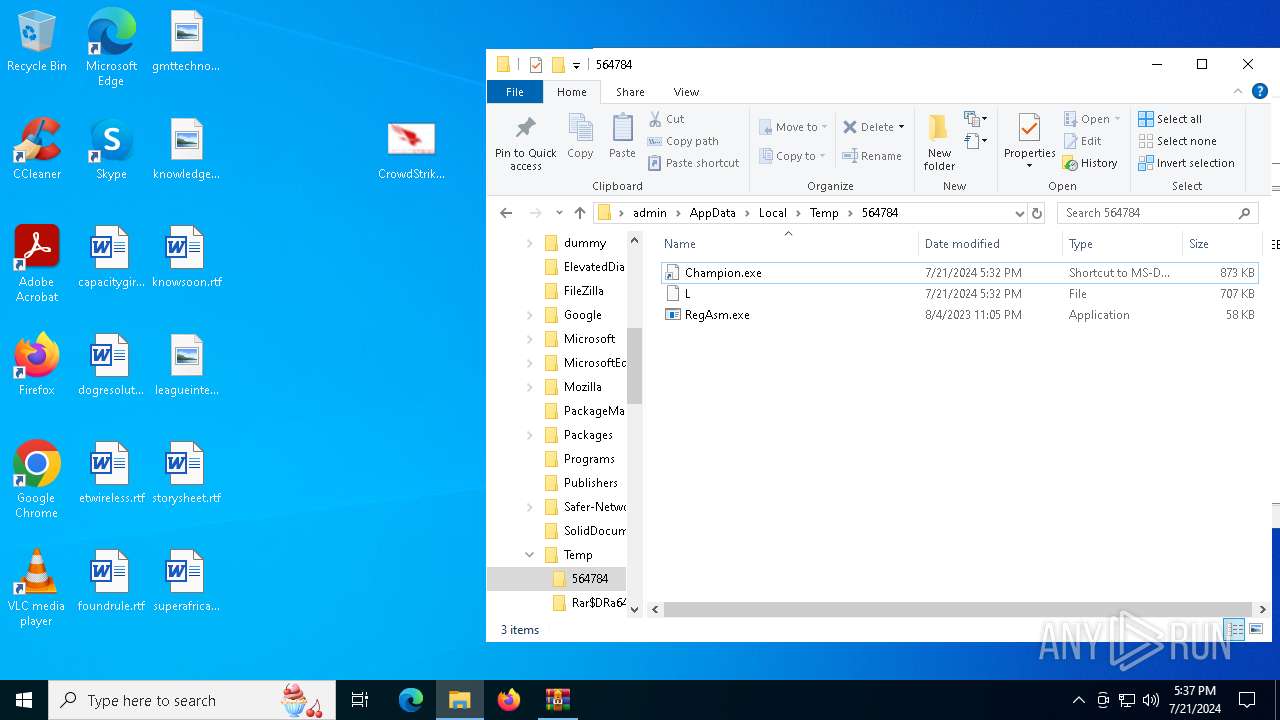Open address bar history dropdown
The image size is (1280, 720).
[x=1019, y=213]
